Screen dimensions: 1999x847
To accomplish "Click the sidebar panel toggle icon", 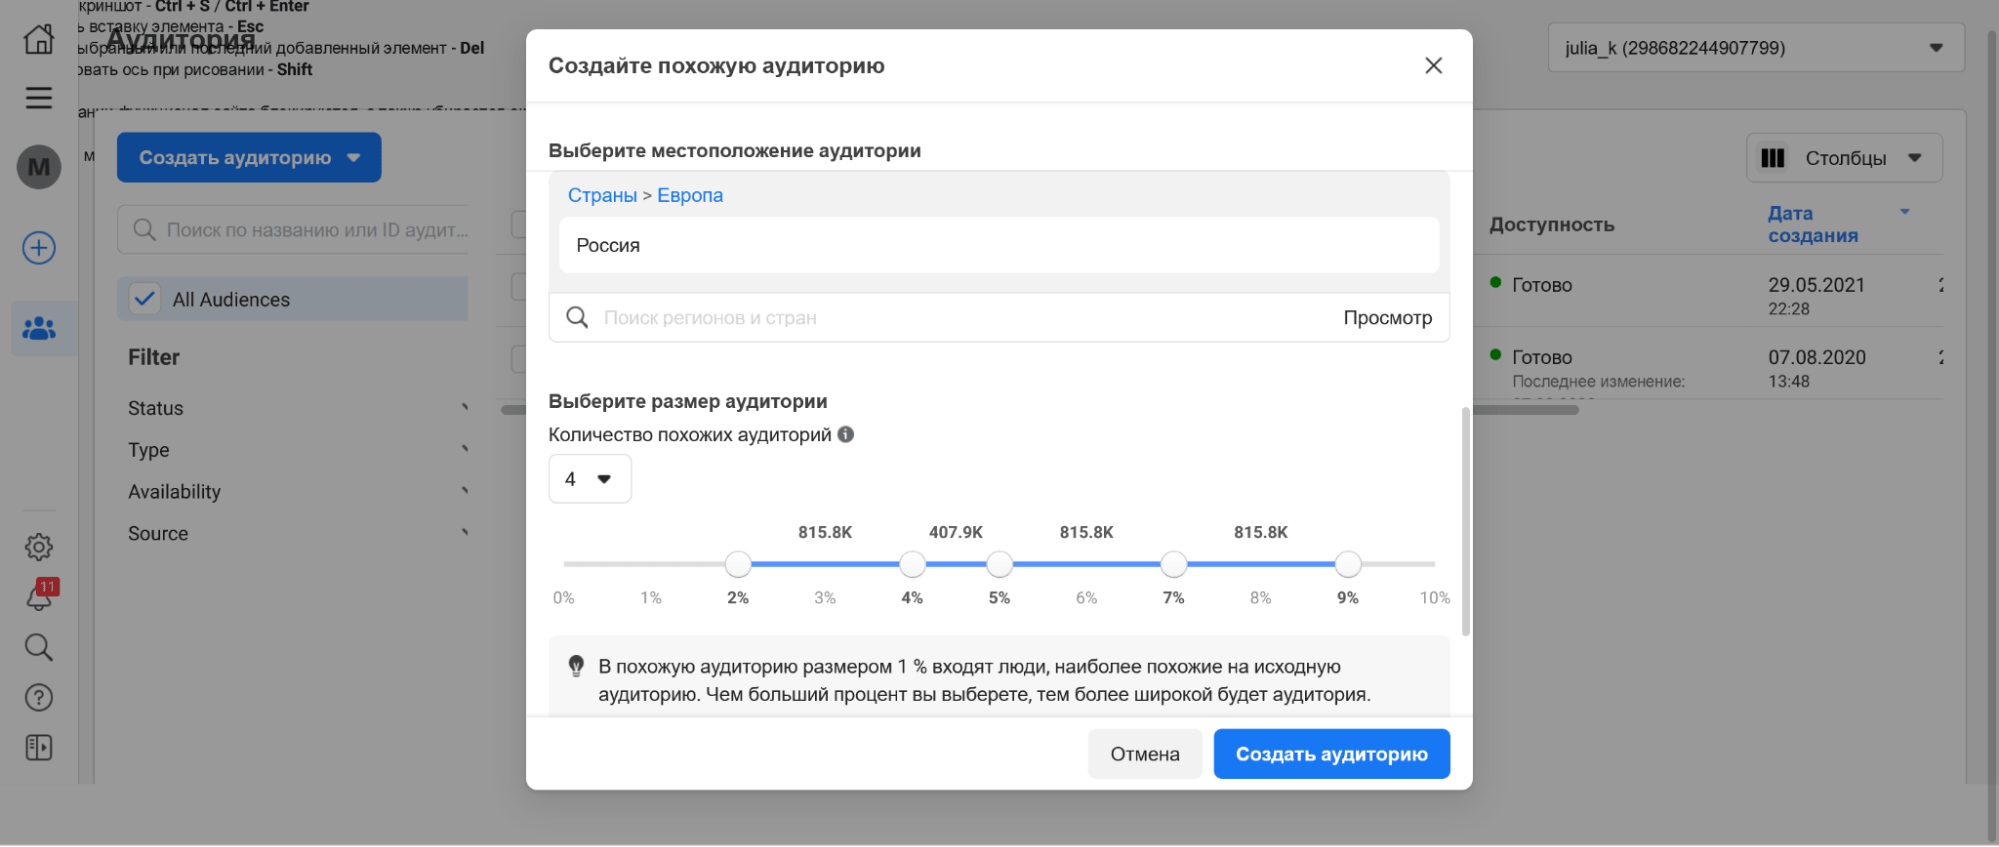I will pyautogui.click(x=39, y=748).
